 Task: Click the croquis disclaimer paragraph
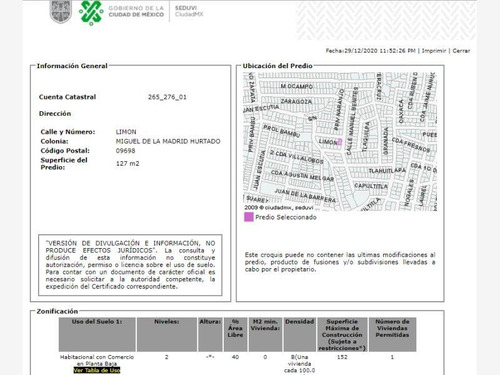[x=340, y=262]
